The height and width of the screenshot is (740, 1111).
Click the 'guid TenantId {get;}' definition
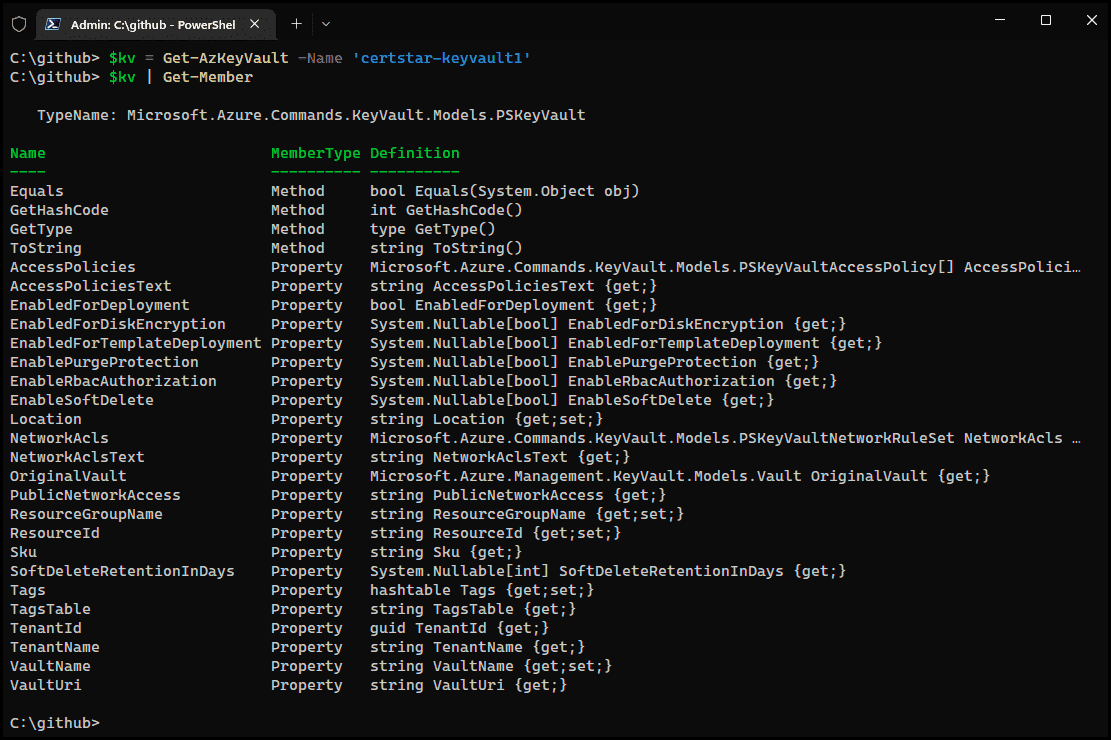(459, 628)
